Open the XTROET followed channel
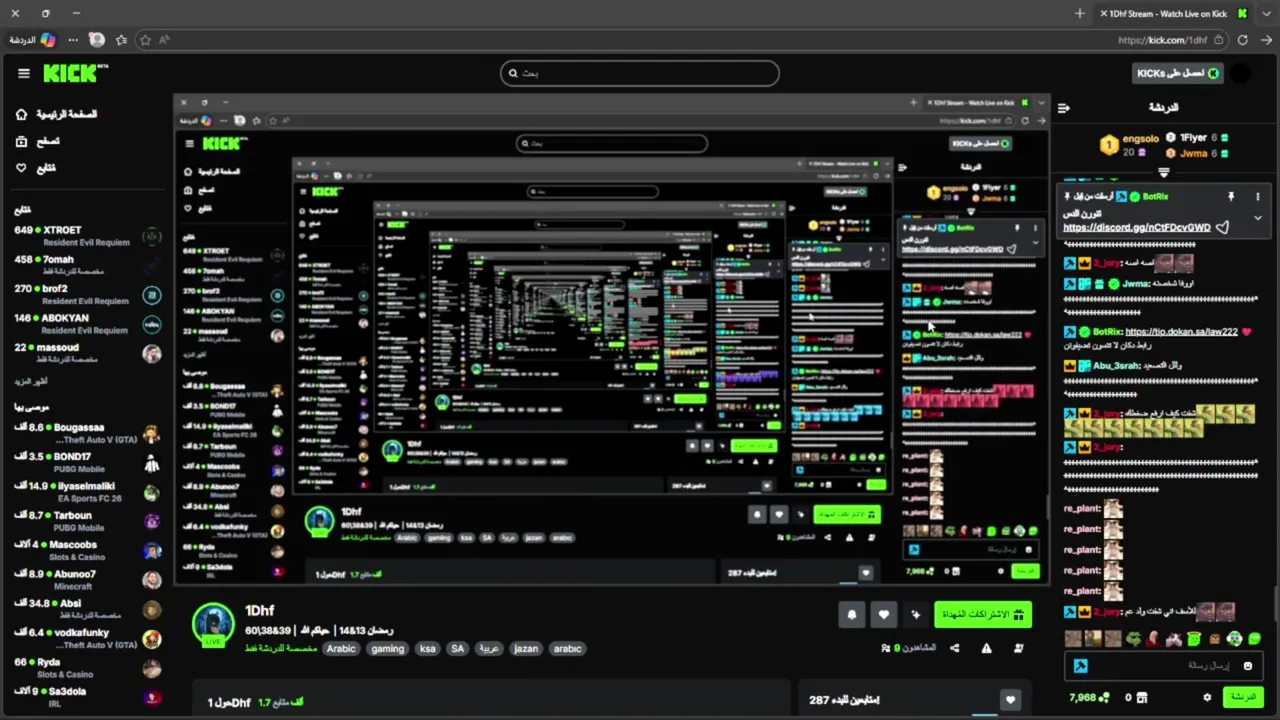1280x720 pixels. coord(87,236)
